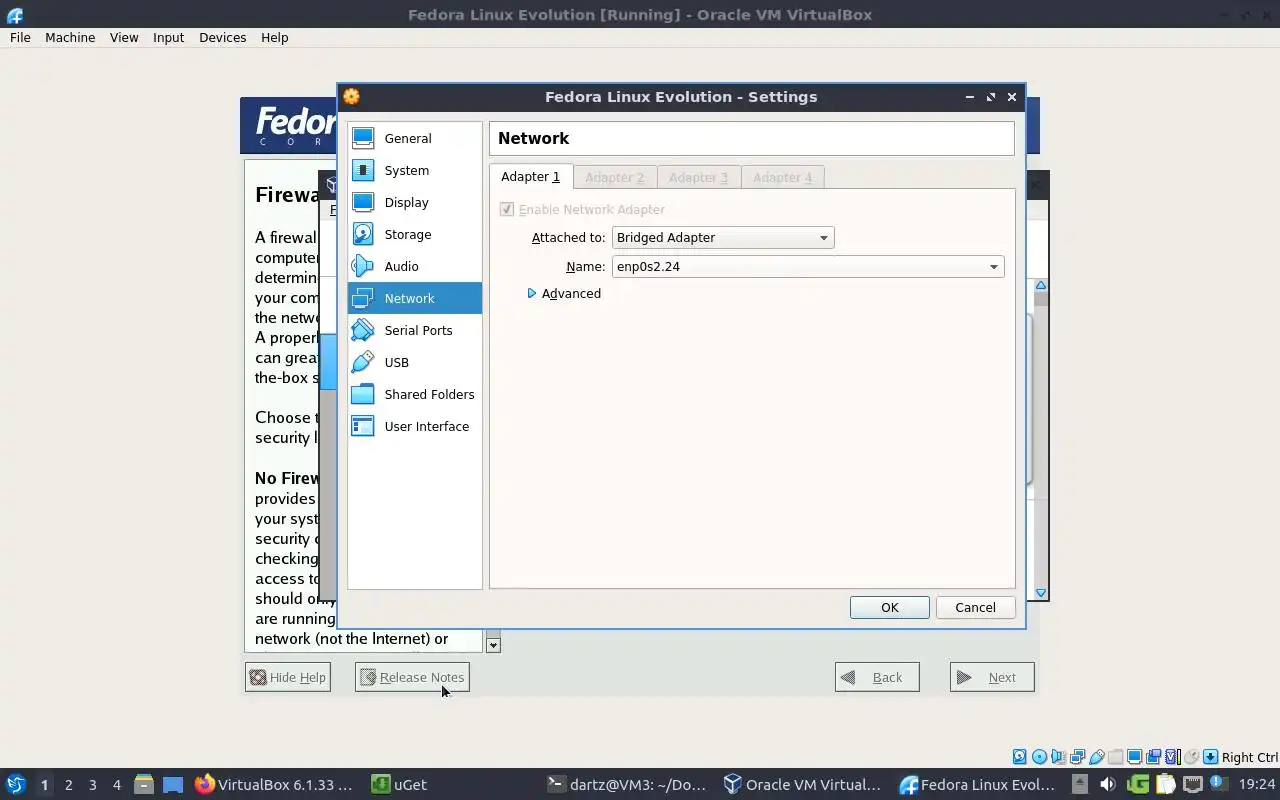1280x800 pixels.
Task: Click the keyboard capture arrow icon
Action: (x=1210, y=757)
